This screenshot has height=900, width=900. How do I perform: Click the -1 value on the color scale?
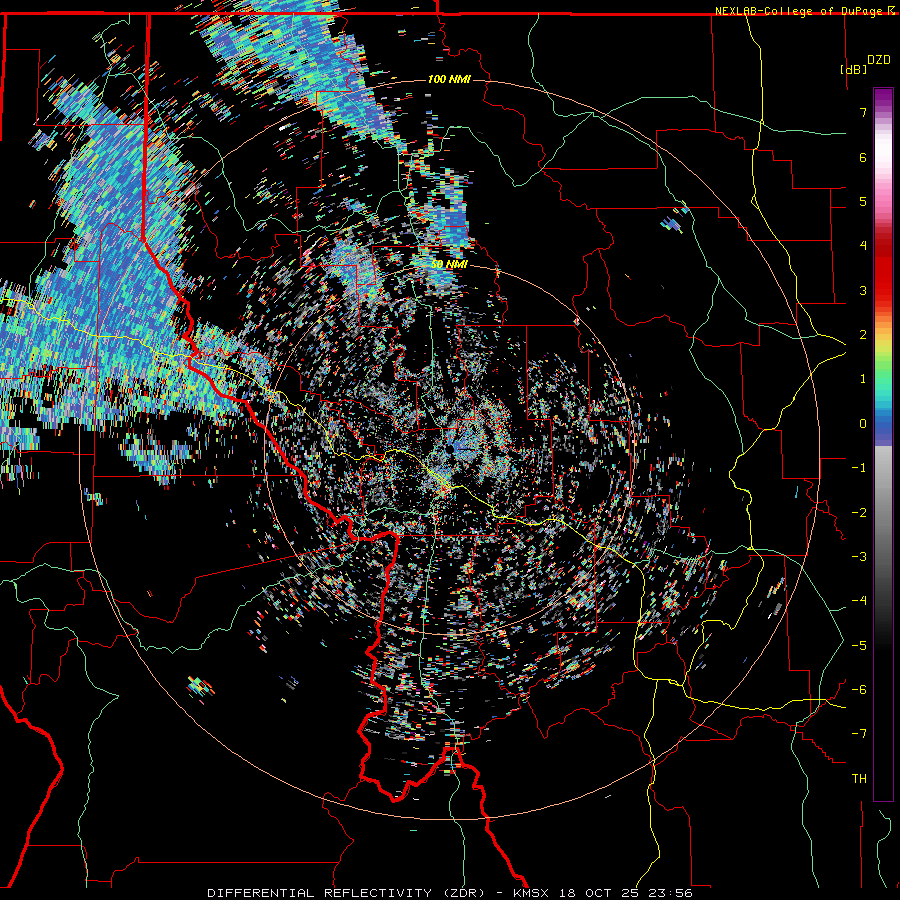coord(859,467)
